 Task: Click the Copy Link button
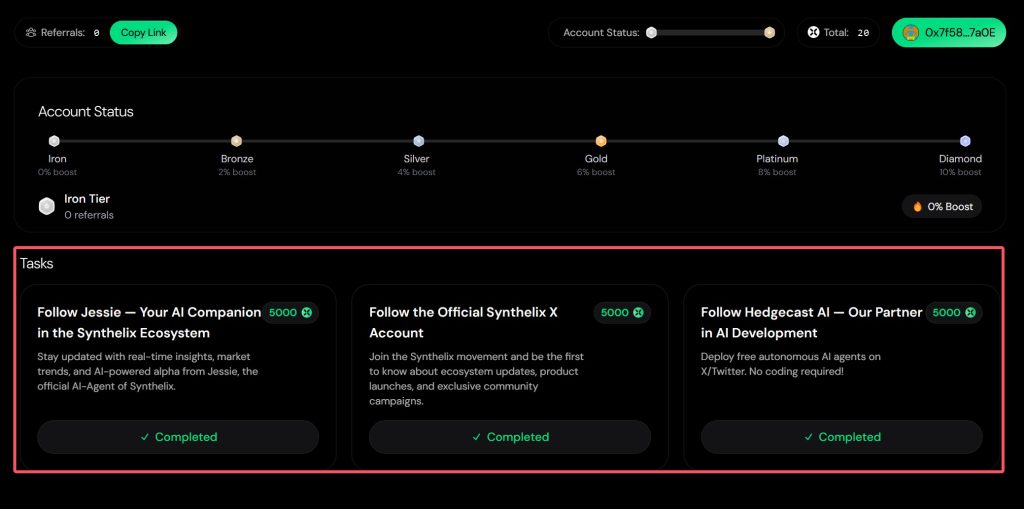[x=143, y=33]
